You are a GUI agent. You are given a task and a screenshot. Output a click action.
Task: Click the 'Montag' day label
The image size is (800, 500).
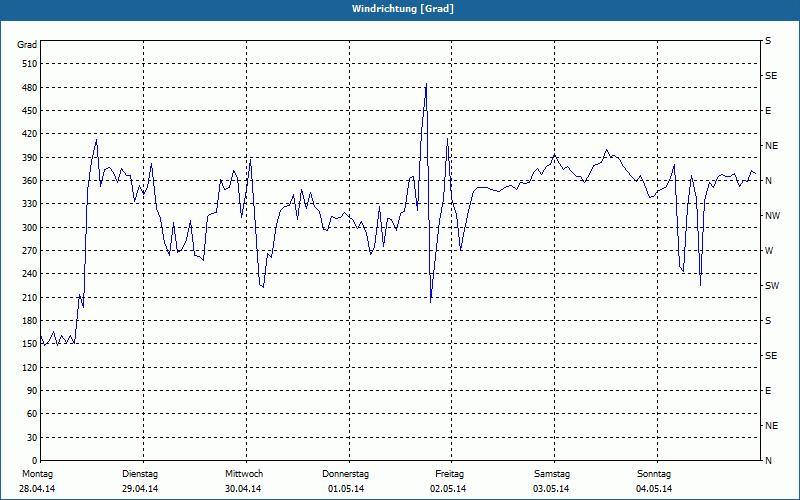(37, 474)
